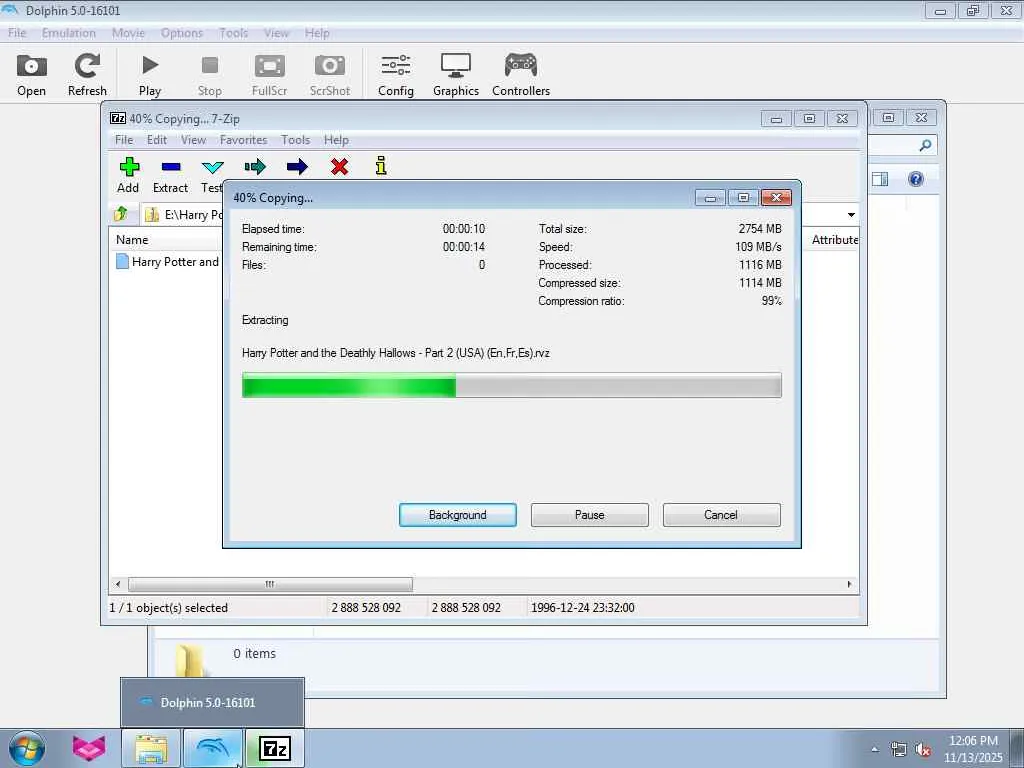This screenshot has height=768, width=1024.
Task: Click the Attributes column header in 7-Zip
Action: click(834, 240)
